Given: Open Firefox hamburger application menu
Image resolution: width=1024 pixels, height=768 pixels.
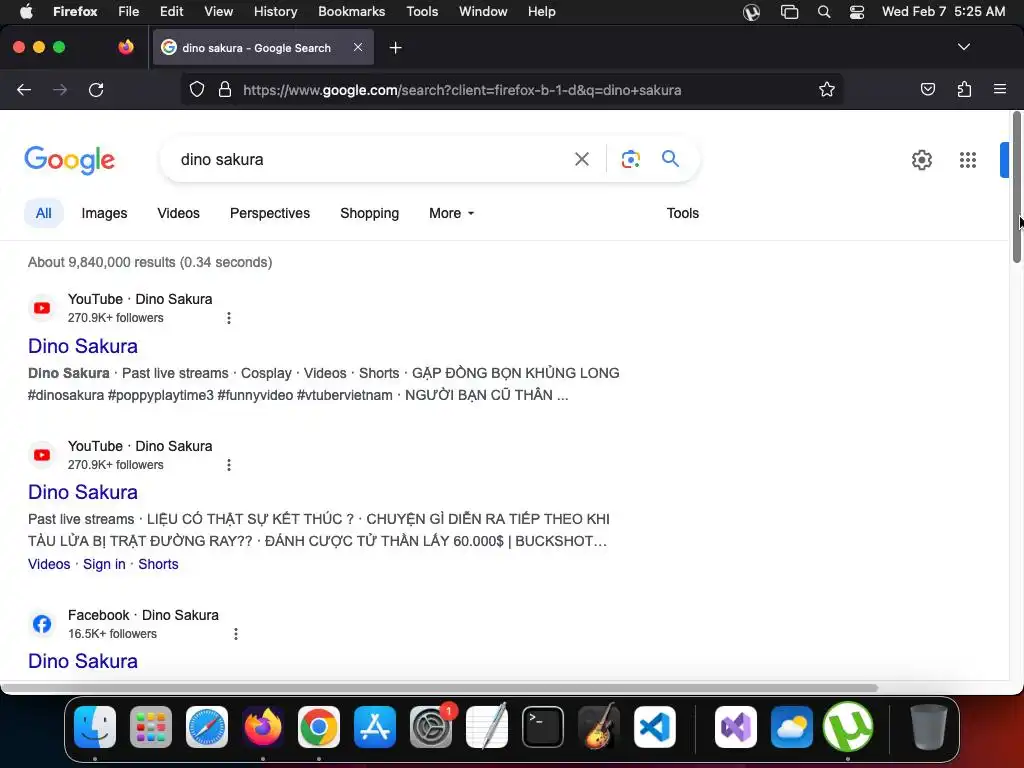Looking at the screenshot, I should (1000, 89).
